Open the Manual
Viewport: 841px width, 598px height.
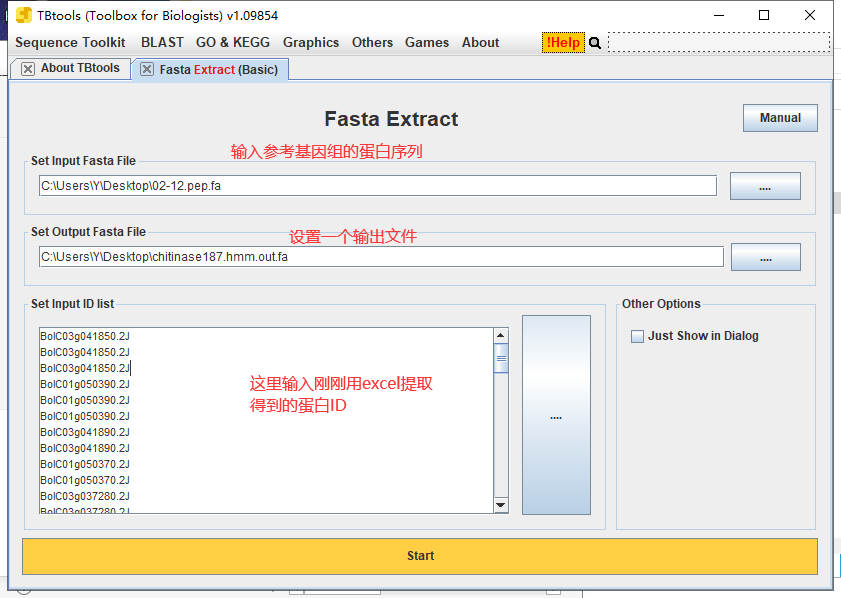click(779, 117)
